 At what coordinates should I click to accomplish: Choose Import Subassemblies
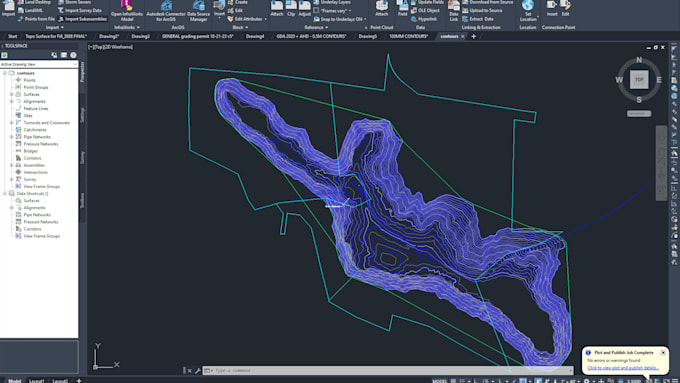tap(82, 19)
